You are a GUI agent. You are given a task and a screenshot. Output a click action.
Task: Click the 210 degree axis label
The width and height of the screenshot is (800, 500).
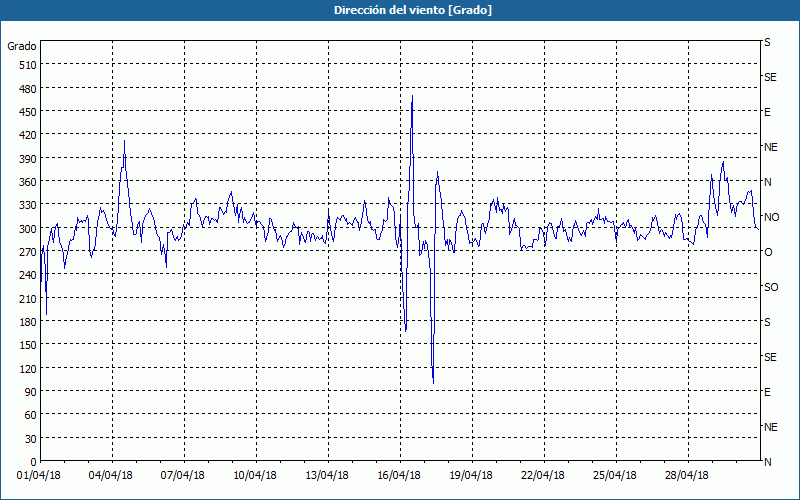tap(28, 299)
